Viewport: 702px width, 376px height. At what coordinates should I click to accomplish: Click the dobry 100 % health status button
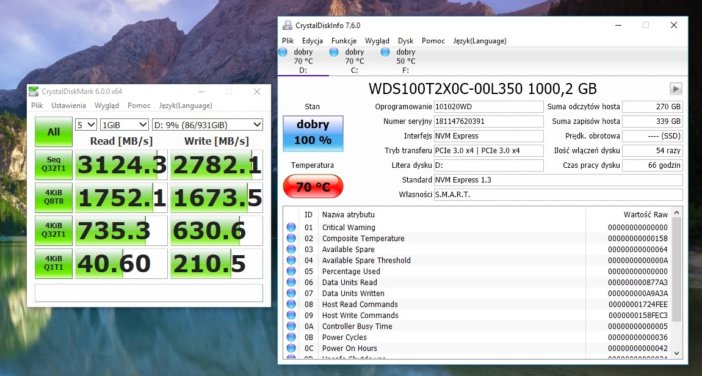coord(313,133)
